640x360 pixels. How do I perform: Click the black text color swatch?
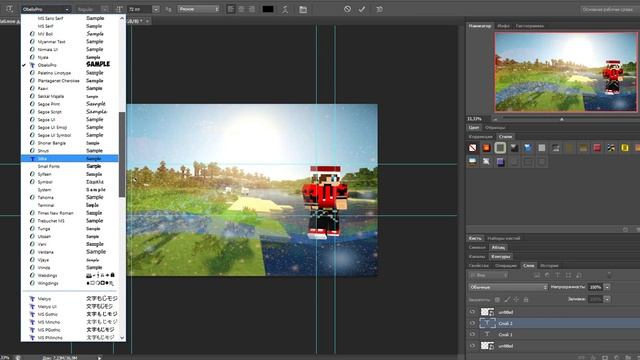click(x=268, y=9)
